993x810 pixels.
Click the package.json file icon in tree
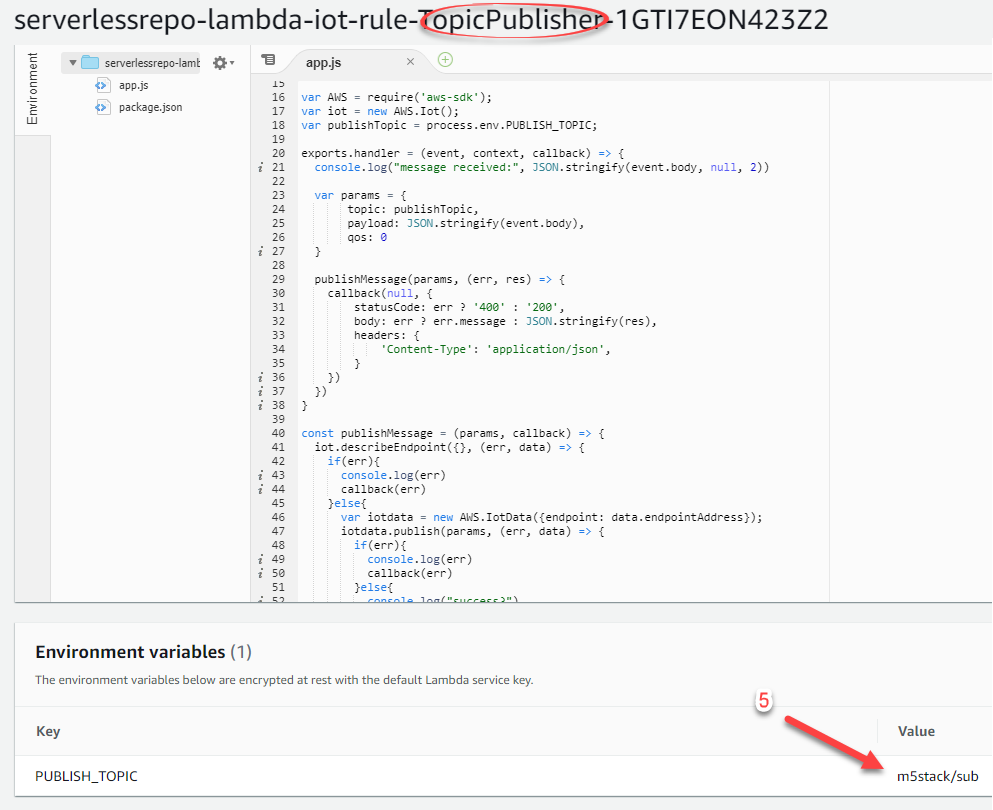point(101,107)
